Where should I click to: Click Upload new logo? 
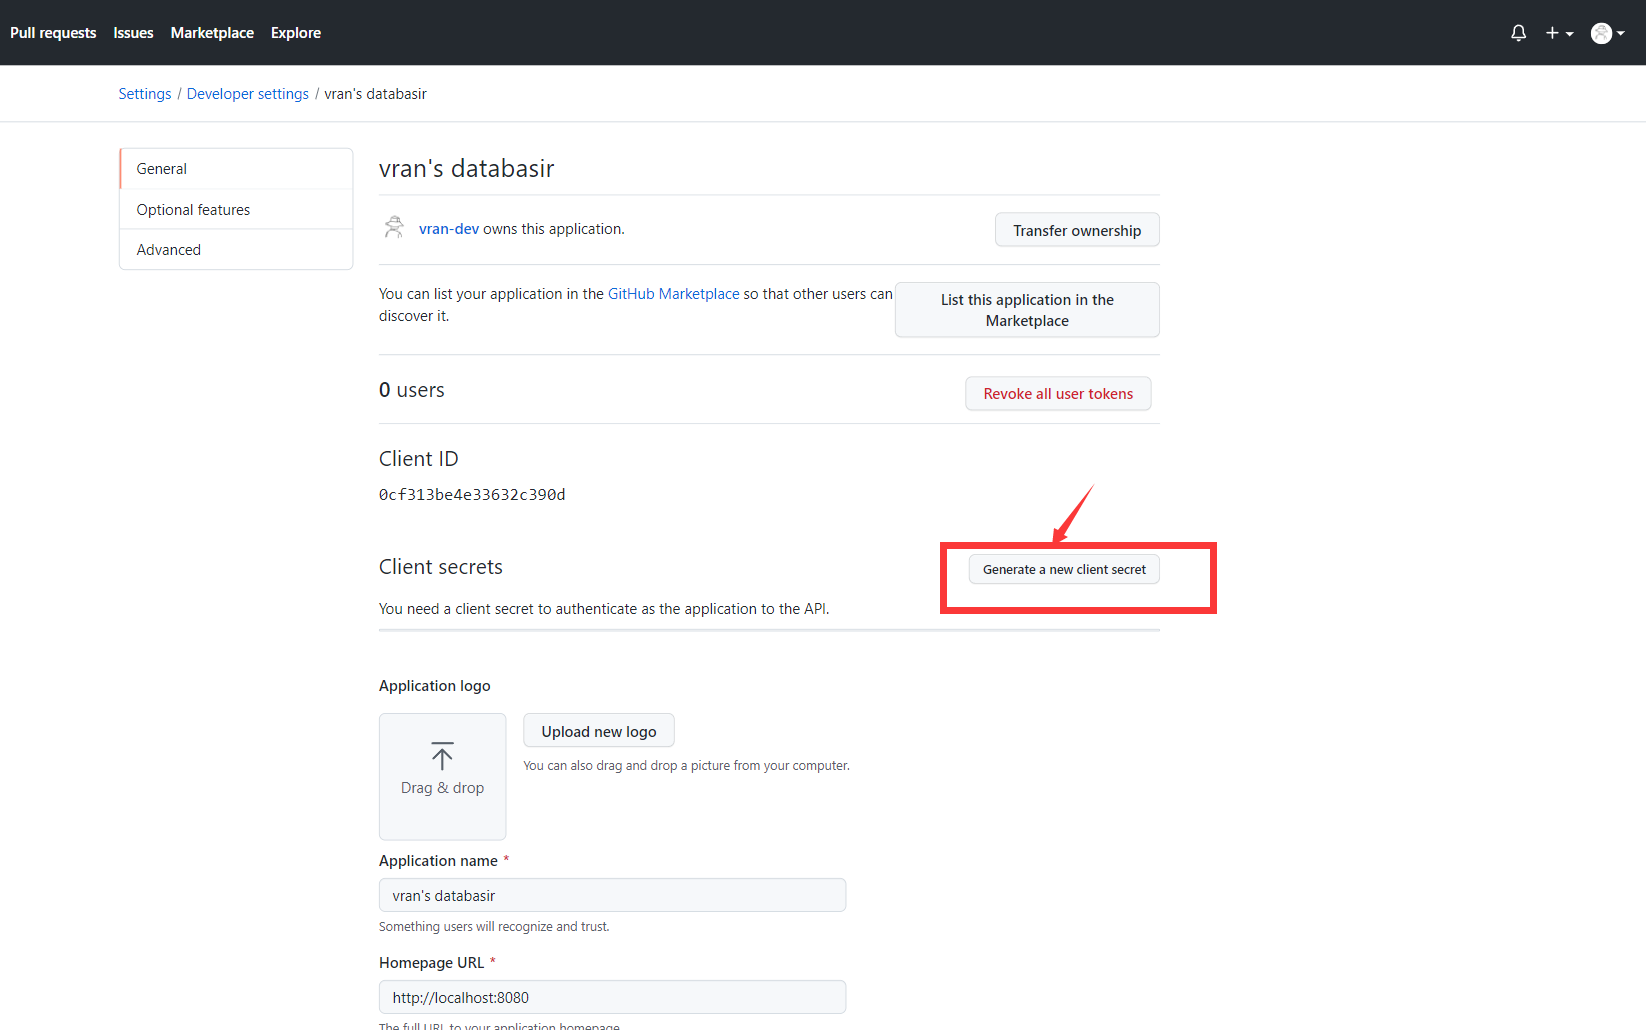(x=598, y=730)
